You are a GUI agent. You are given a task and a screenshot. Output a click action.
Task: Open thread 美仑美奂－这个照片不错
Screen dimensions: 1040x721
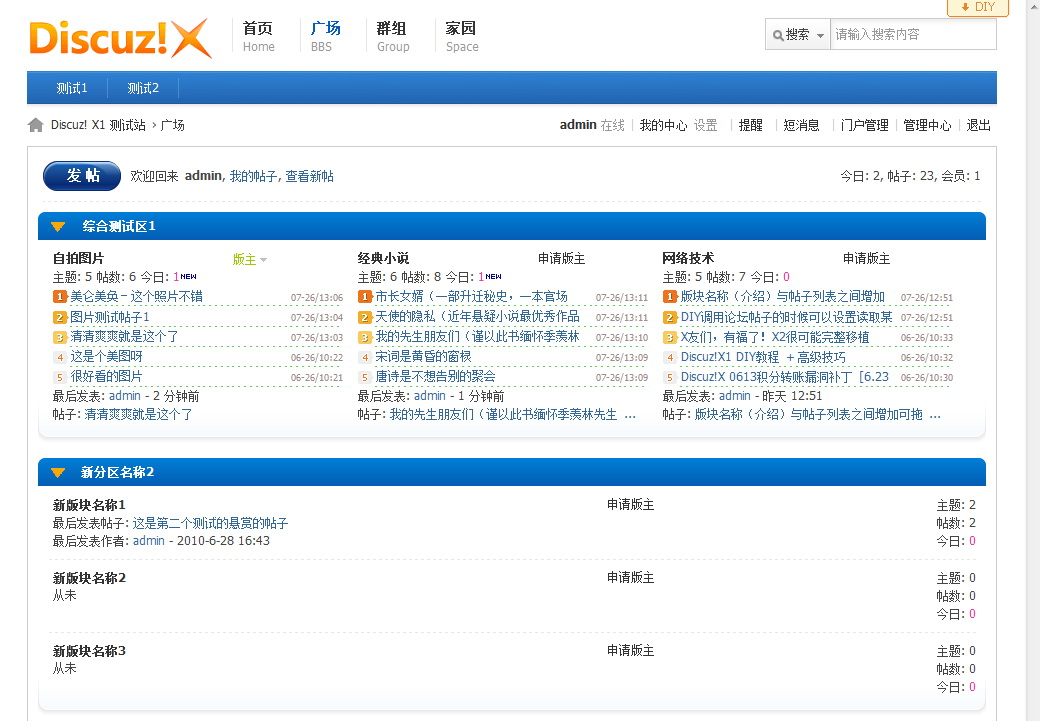point(137,296)
